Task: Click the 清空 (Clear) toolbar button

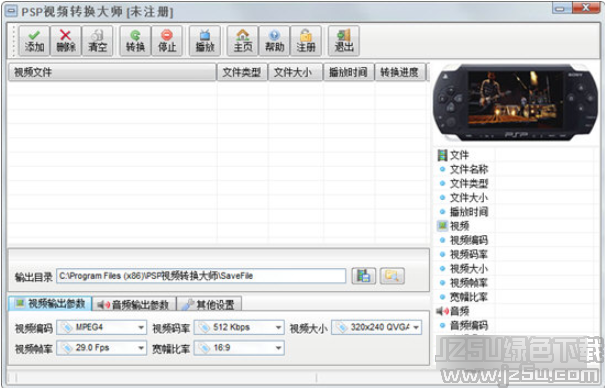Action: click(98, 41)
